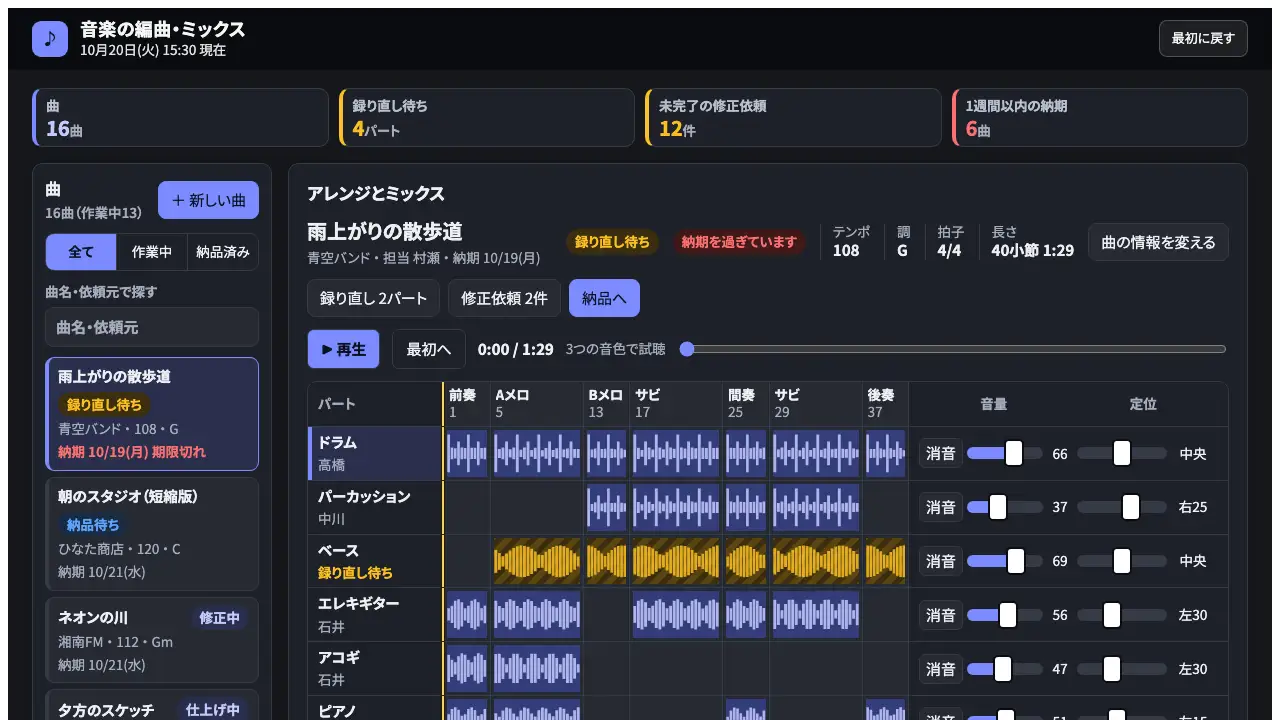The image size is (1280, 720).
Task: Select song 雨上がりの散歩道 in list
Action: click(x=152, y=414)
